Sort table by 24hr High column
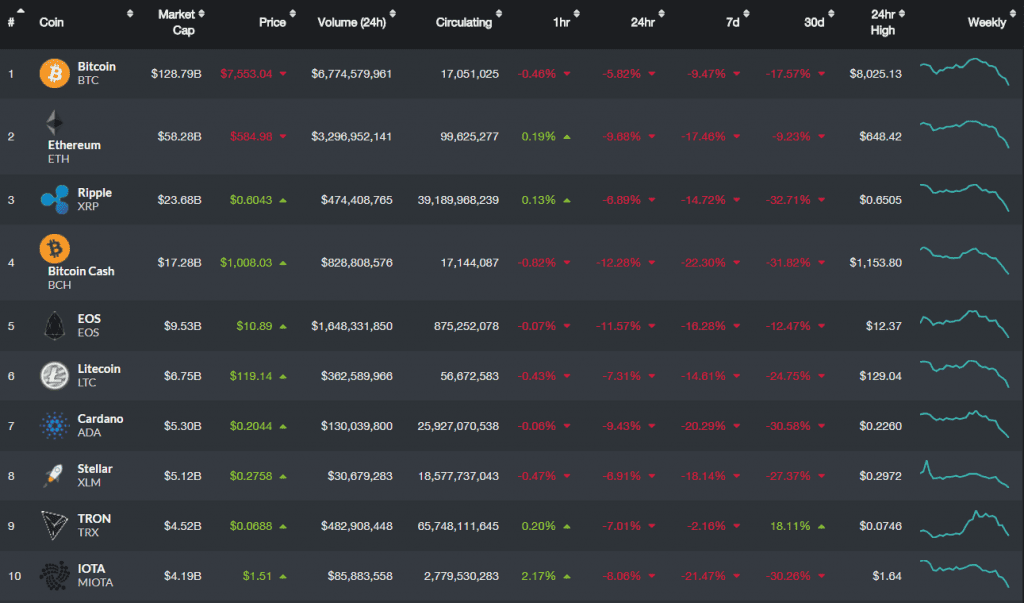Image resolution: width=1024 pixels, height=603 pixels. (x=902, y=14)
